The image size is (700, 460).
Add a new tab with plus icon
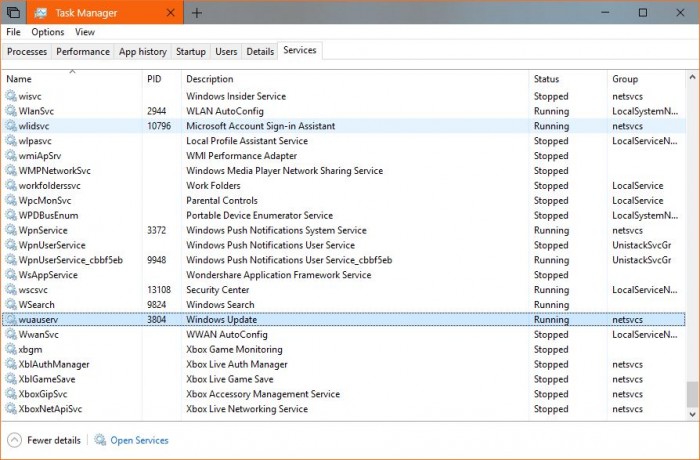[x=197, y=13]
